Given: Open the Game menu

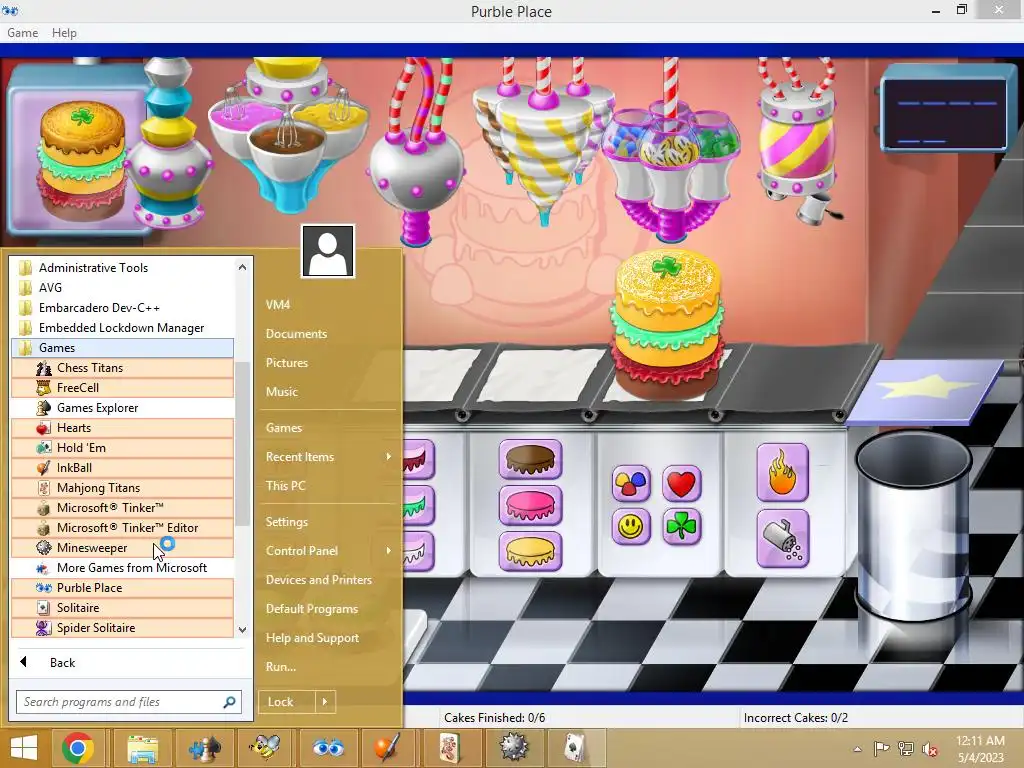Looking at the screenshot, I should click(22, 33).
